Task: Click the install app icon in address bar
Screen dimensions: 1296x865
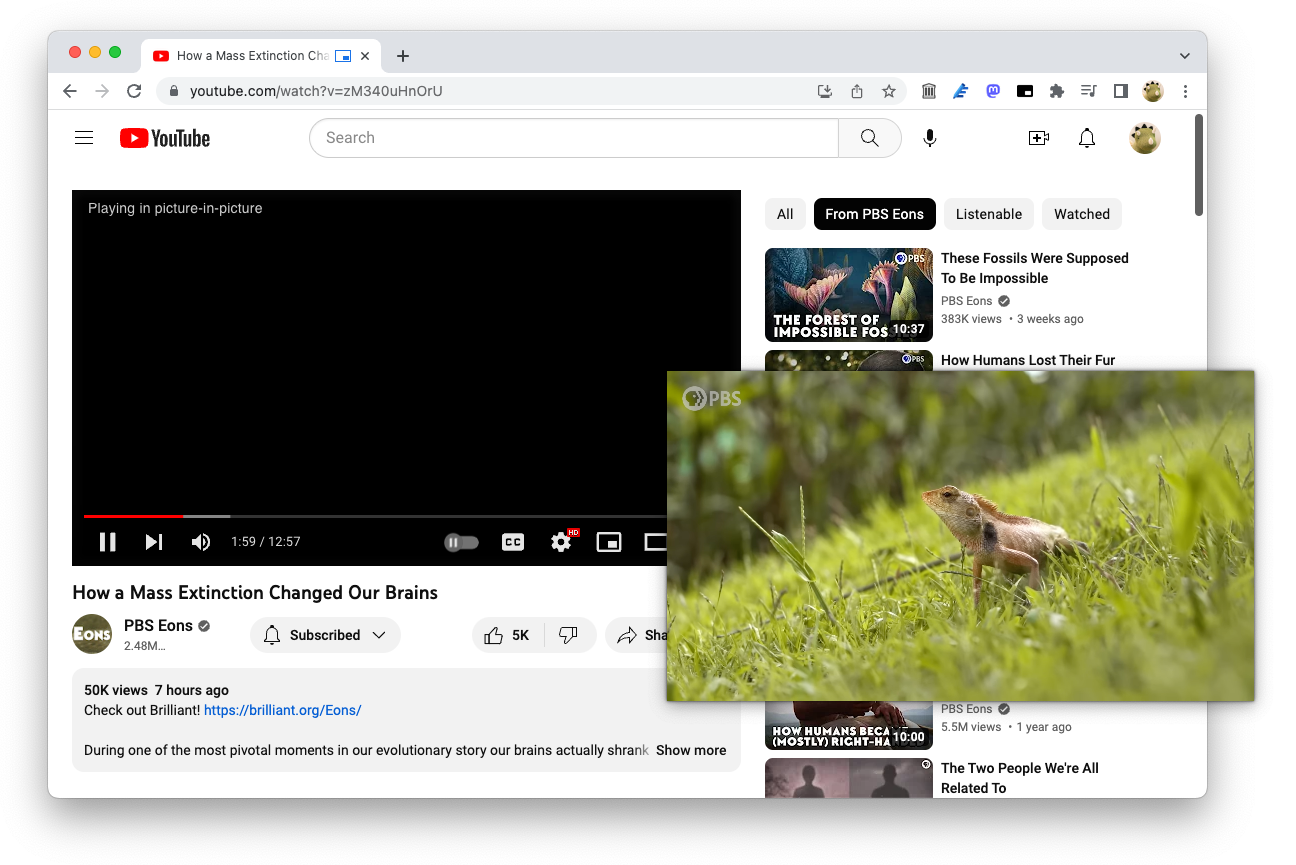Action: [x=825, y=91]
